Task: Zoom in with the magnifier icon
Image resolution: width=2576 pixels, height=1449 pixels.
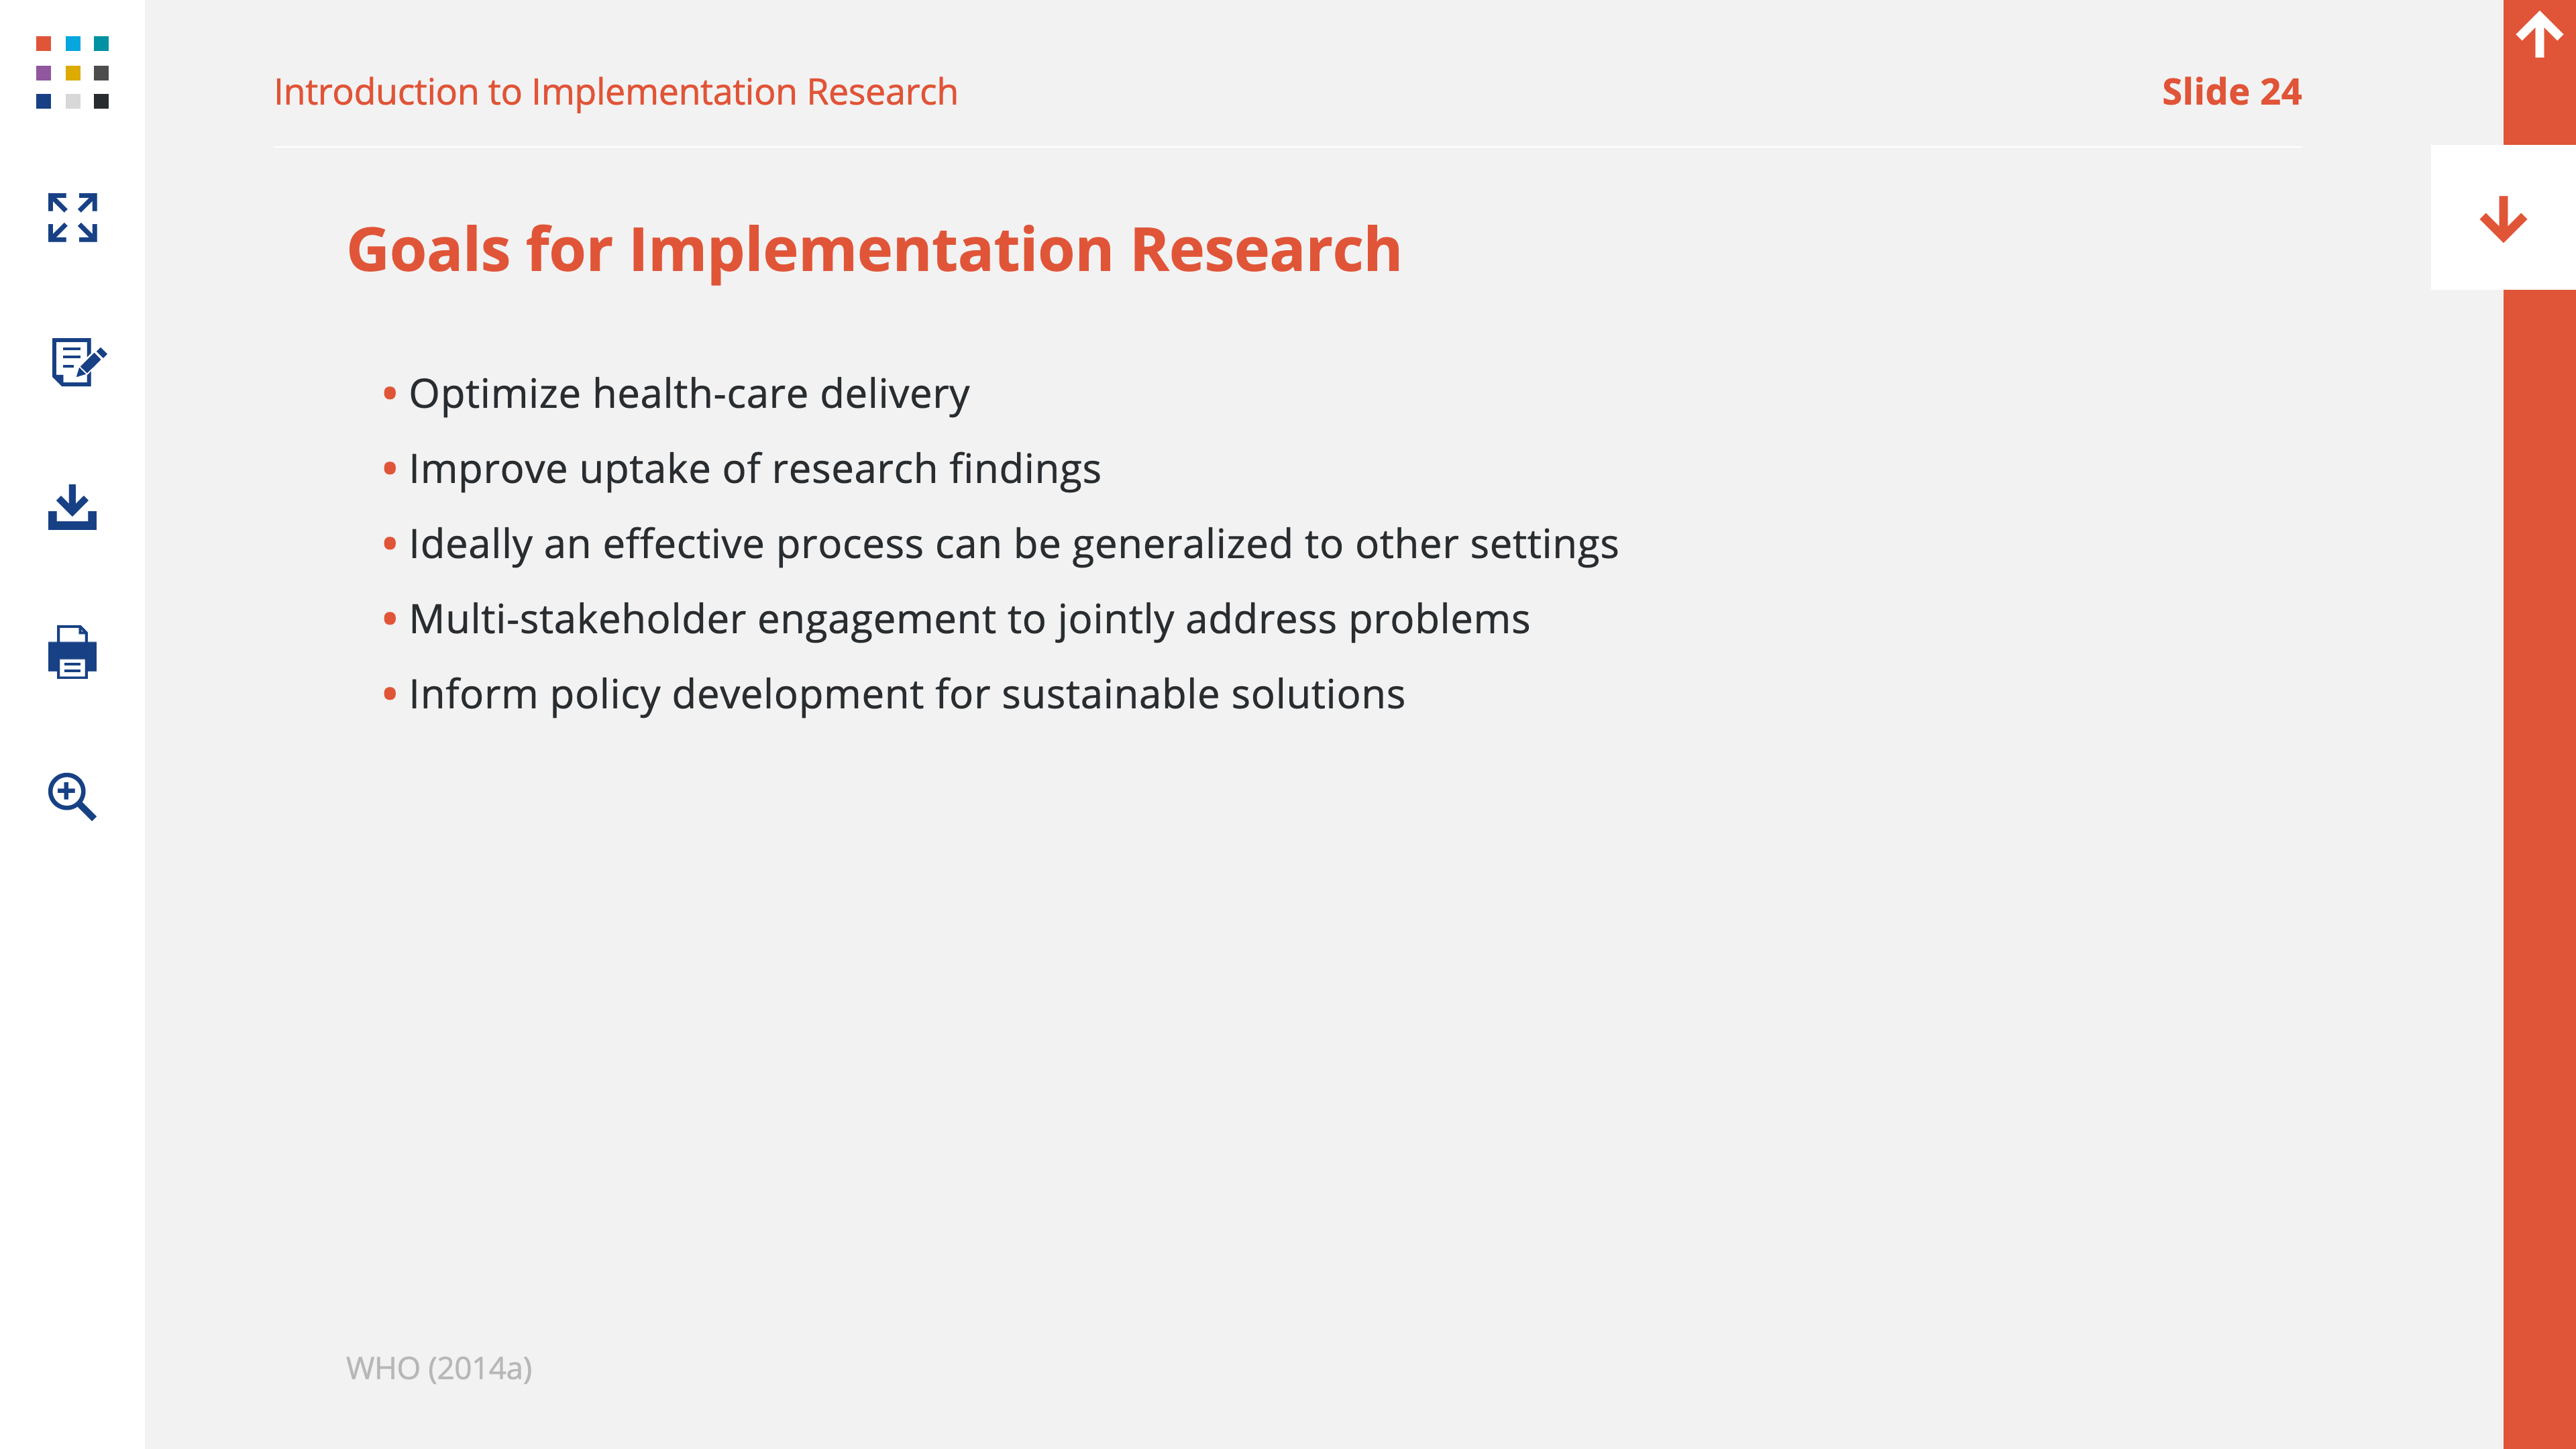Action: click(x=72, y=796)
